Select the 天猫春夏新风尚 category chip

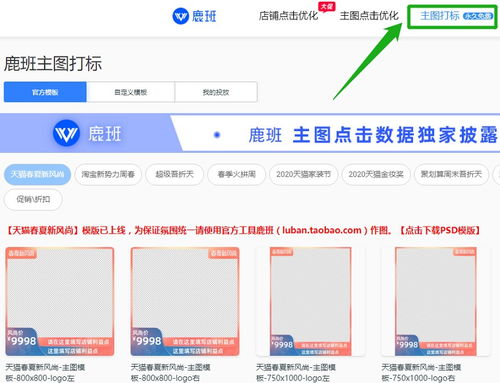point(37,174)
